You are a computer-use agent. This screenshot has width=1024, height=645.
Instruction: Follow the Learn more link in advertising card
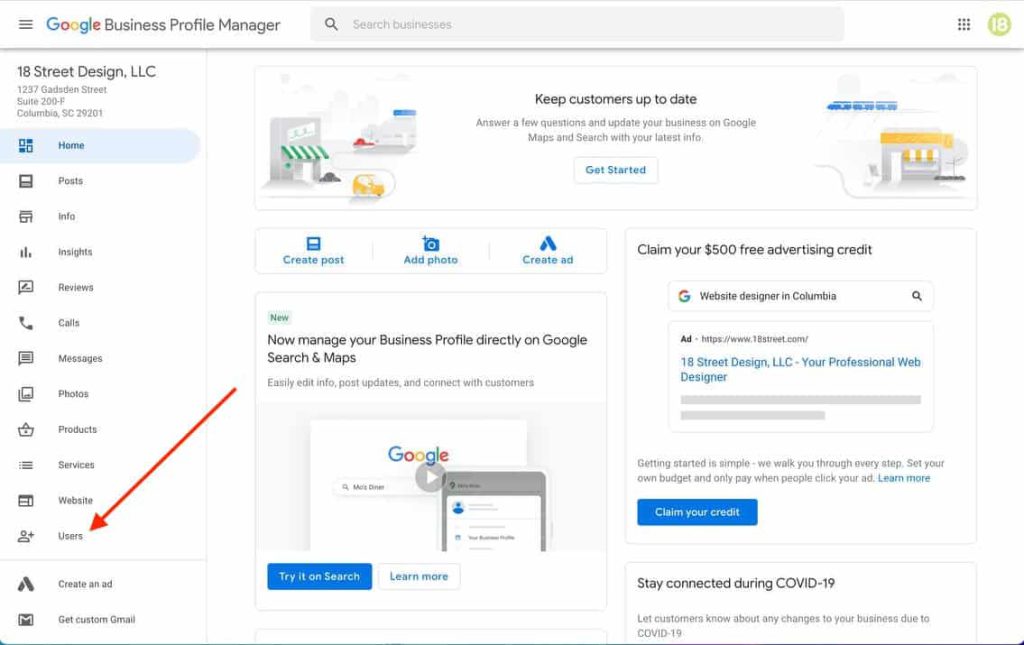pos(904,479)
